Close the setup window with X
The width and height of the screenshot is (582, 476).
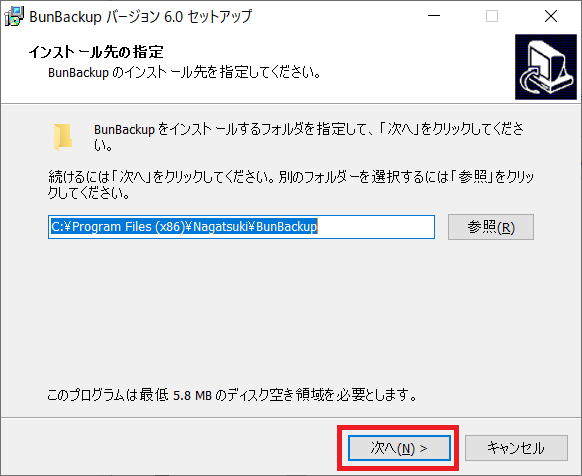(551, 16)
